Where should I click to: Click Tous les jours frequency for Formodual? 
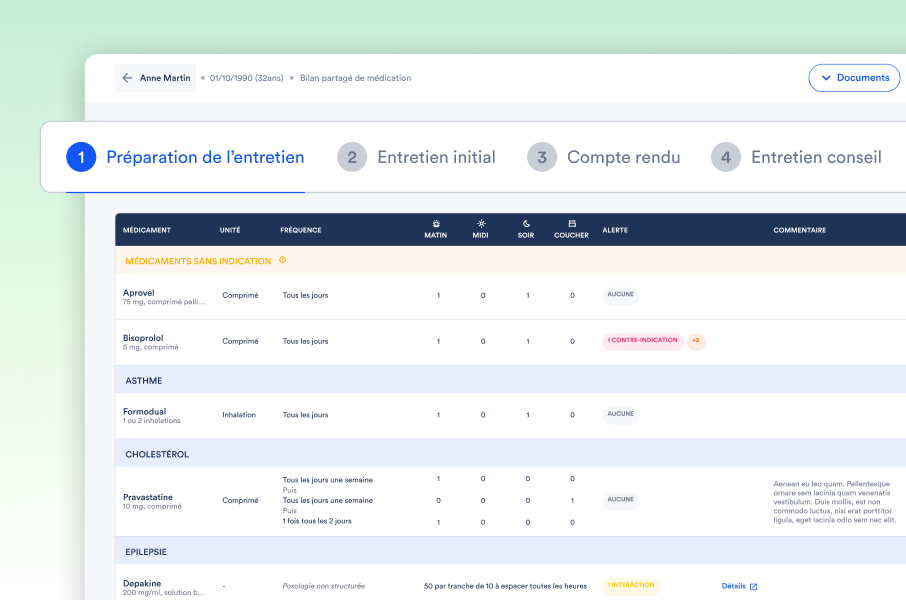306,415
